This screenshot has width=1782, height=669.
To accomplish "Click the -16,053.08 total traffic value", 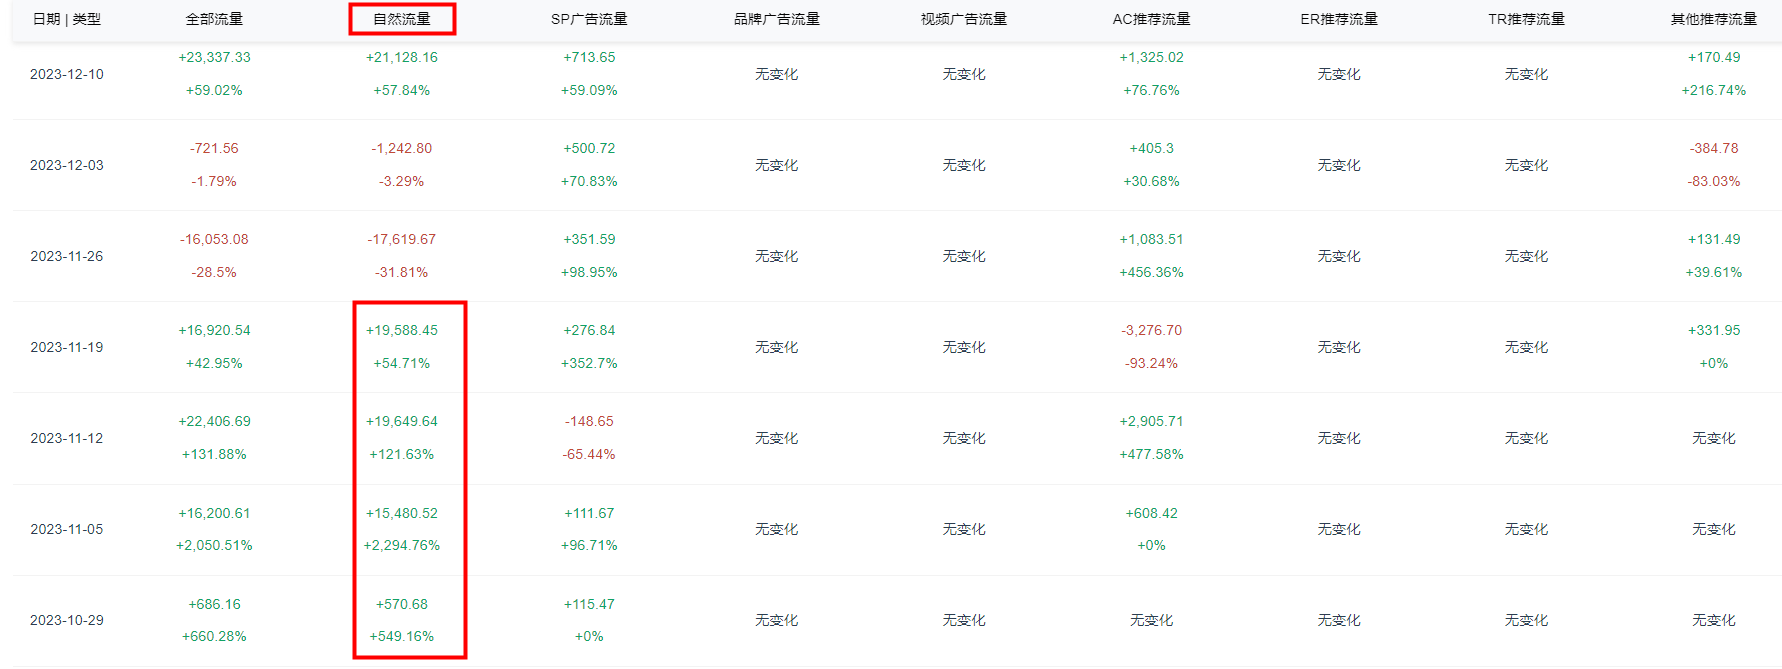I will [214, 239].
